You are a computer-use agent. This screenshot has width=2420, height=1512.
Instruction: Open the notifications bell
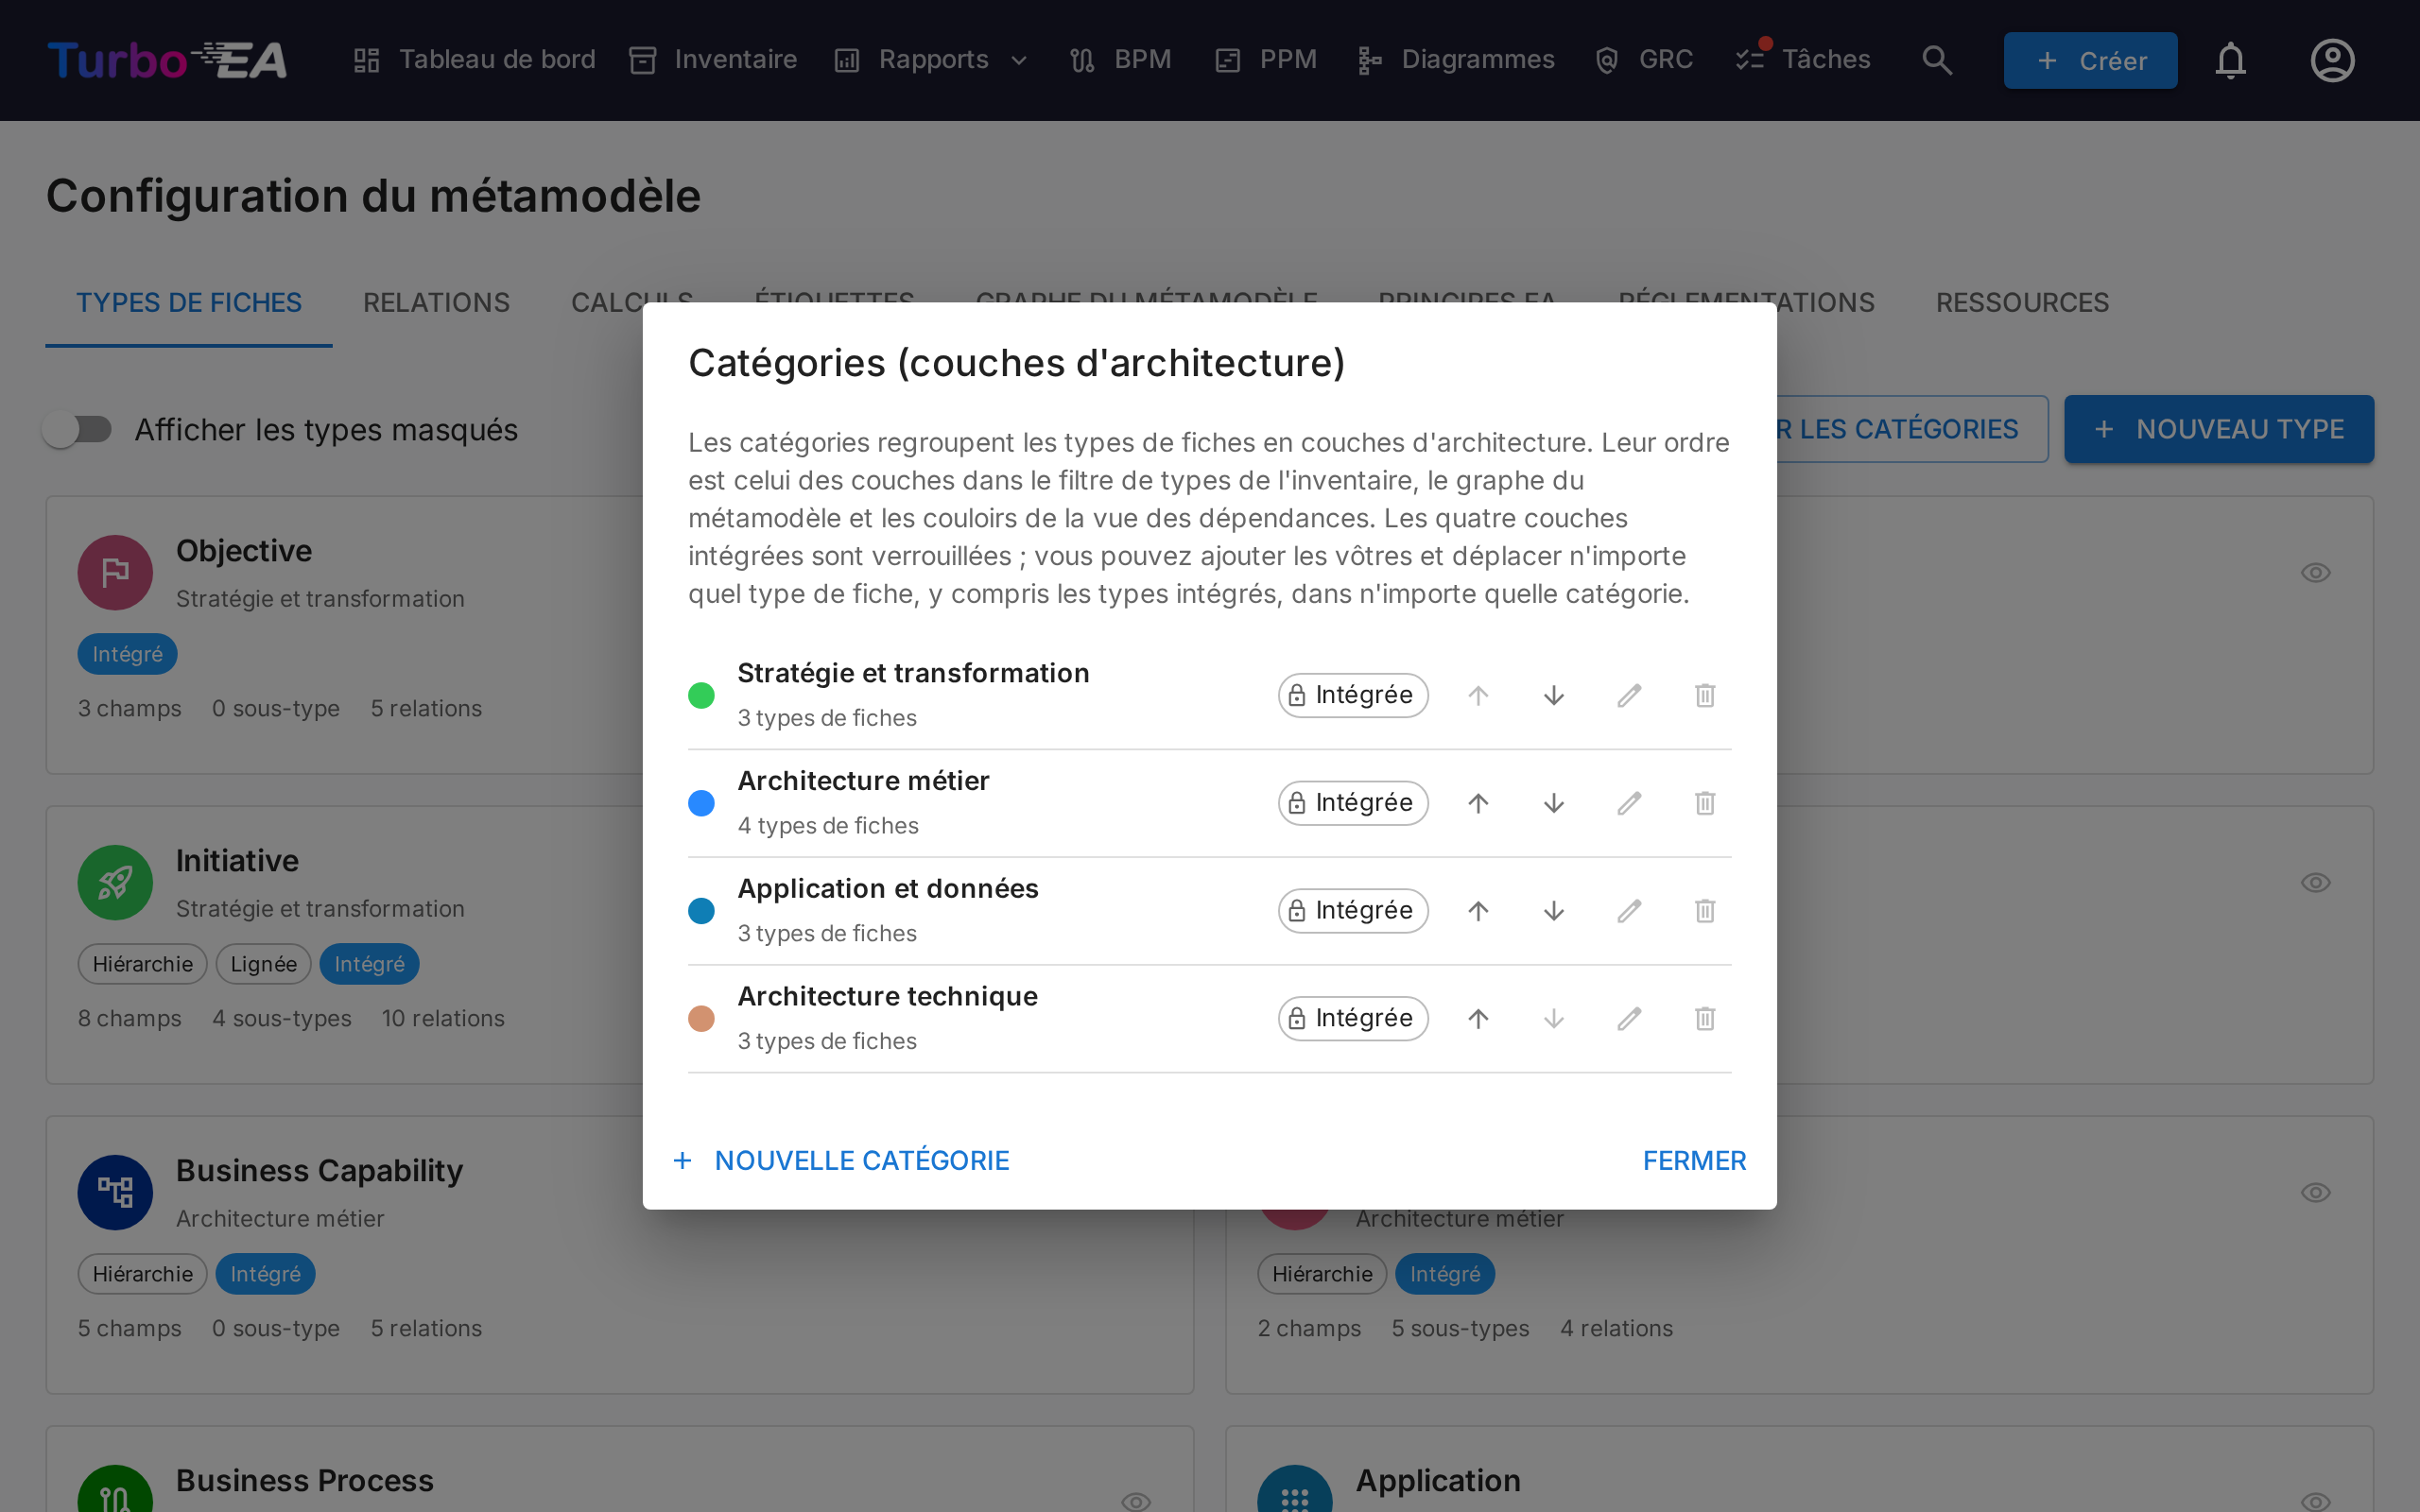2230,60
